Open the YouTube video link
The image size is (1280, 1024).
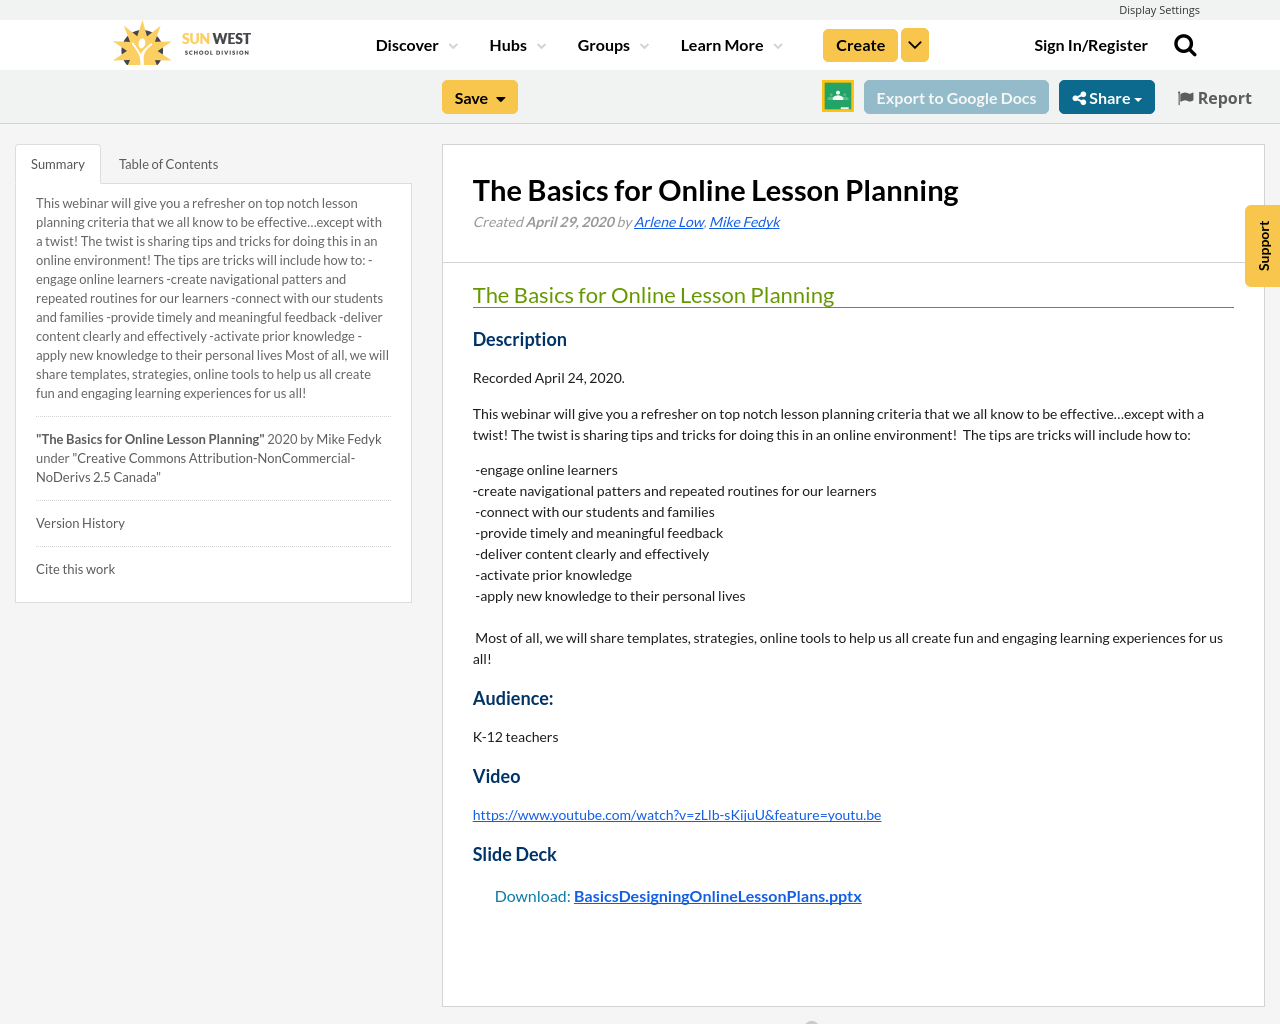pyautogui.click(x=676, y=814)
